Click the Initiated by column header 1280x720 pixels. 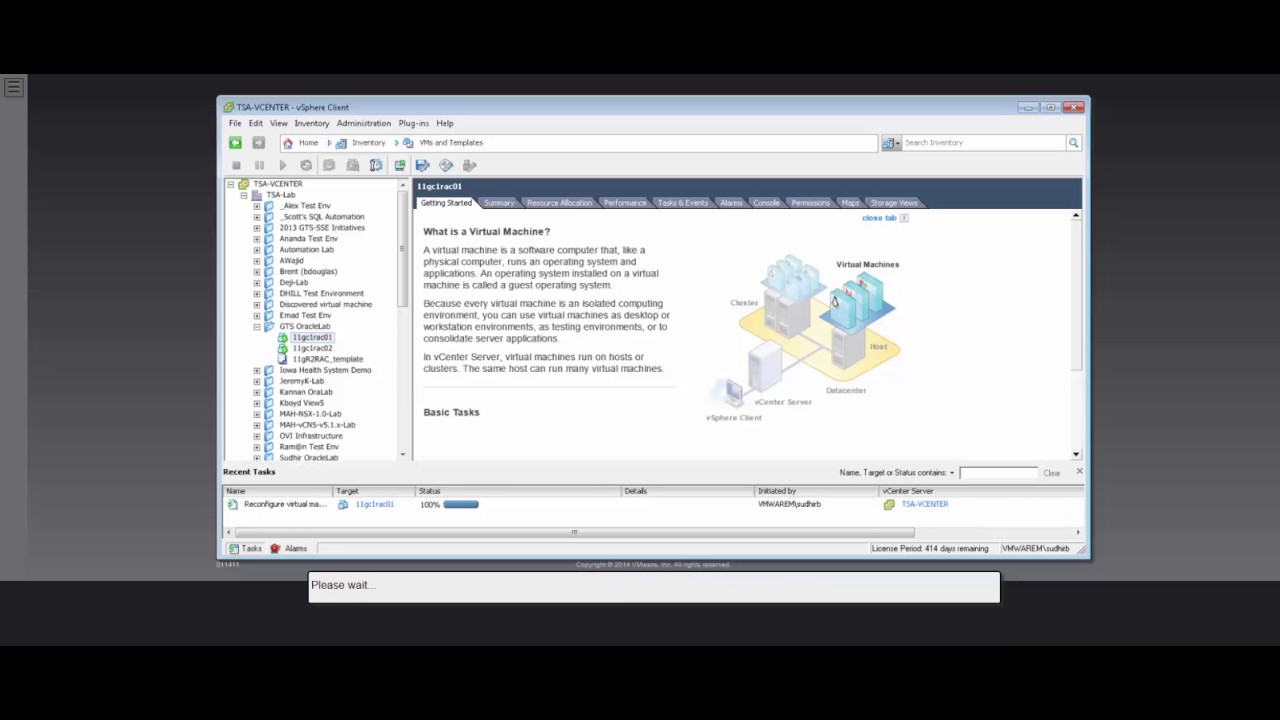click(817, 491)
